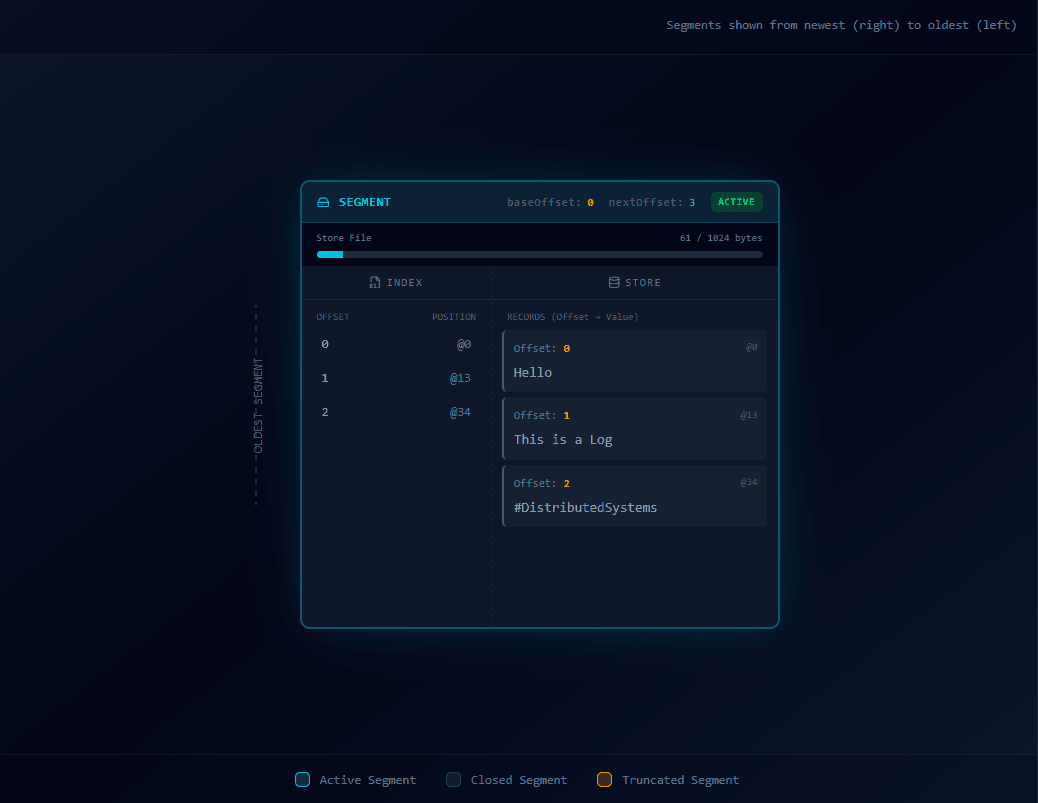Click the nextOffset value in header

click(x=691, y=203)
